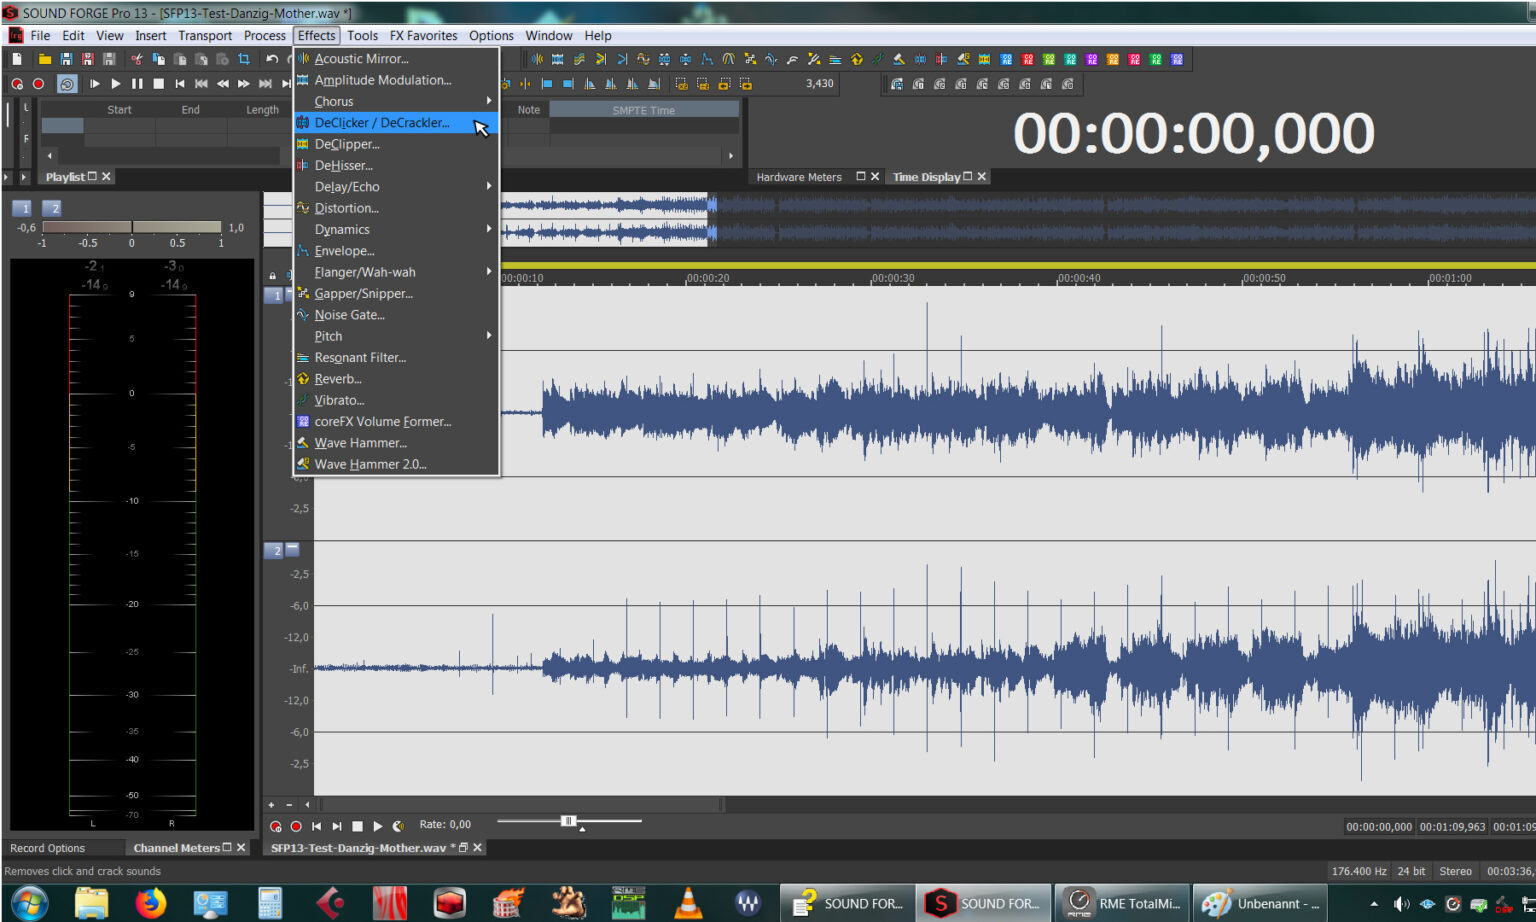This screenshot has height=922, width=1536.
Task: Click the blue coreFX plugin icon
Action: pos(1006,59)
